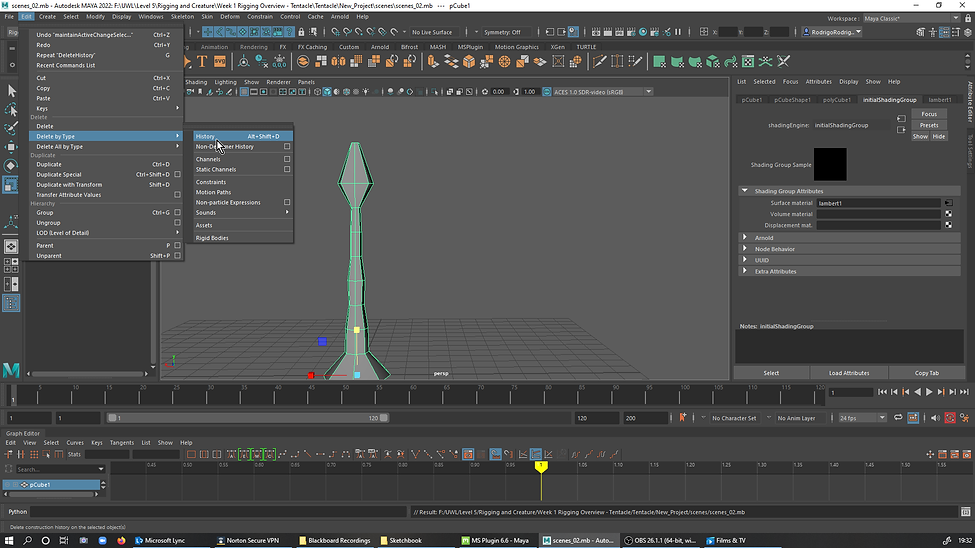The height and width of the screenshot is (548, 975).
Task: Open the Skeleton menu
Action: [x=182, y=17]
